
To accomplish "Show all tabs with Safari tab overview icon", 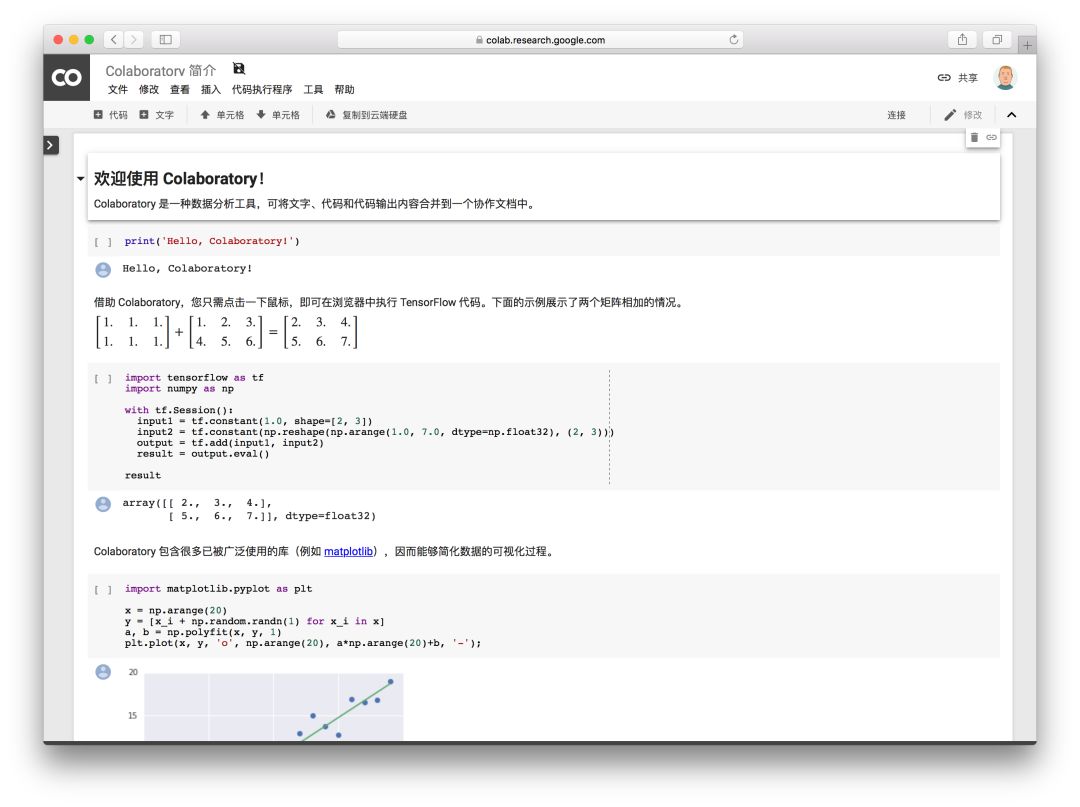I will pyautogui.click(x=997, y=40).
